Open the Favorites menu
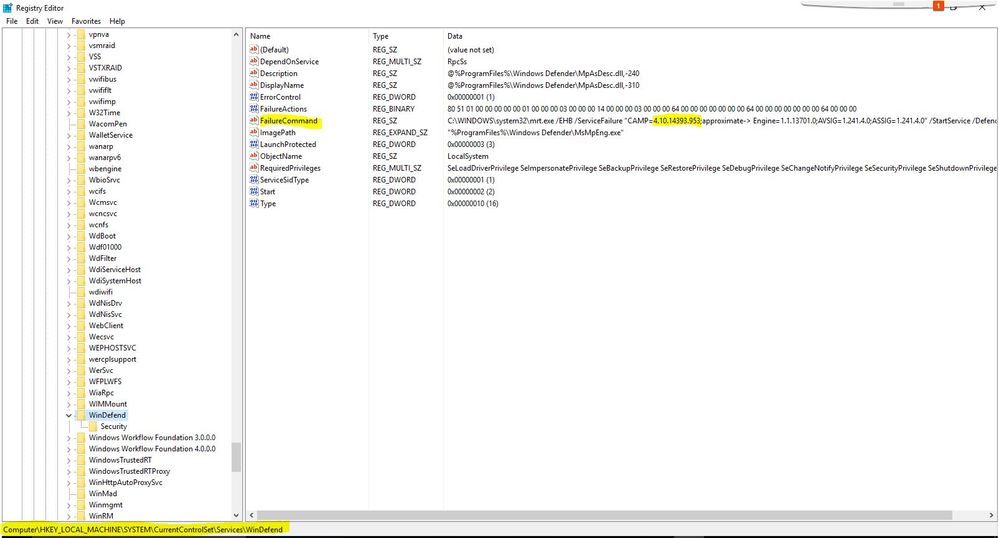Screen dimensions: 999x538 [x=86, y=21]
